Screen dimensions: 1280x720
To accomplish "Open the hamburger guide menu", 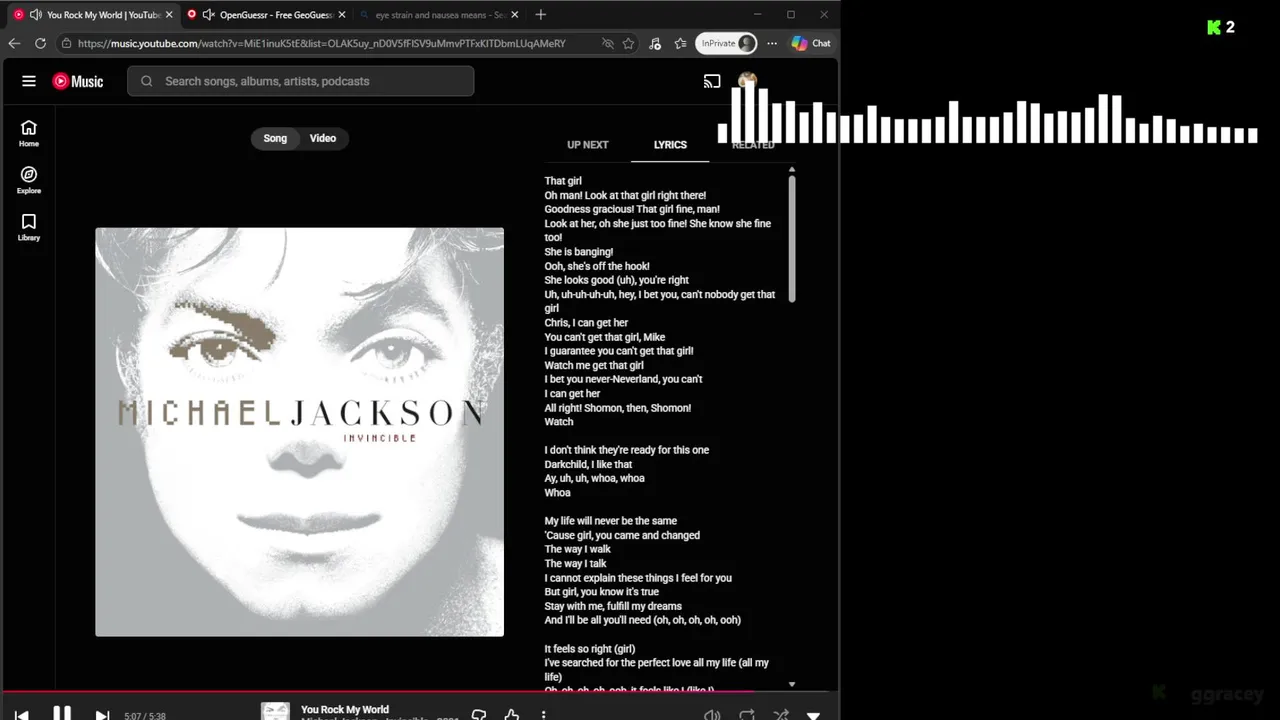I will 29,81.
